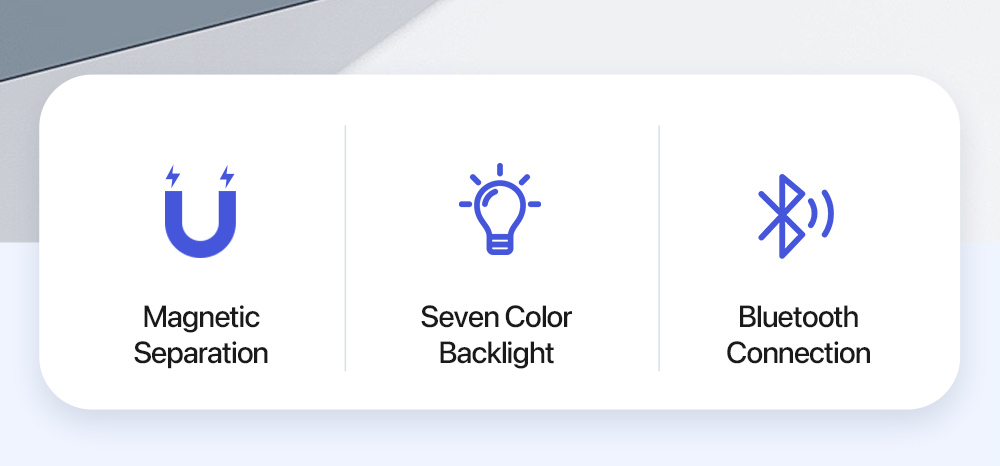Click the "Backlight" text
The width and height of the screenshot is (1000, 466).
coord(496,353)
